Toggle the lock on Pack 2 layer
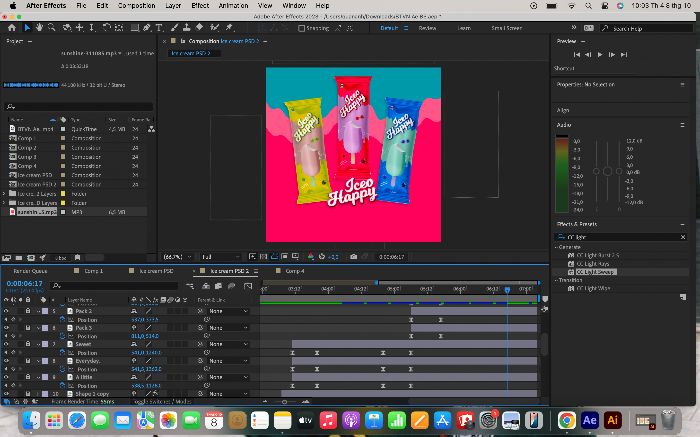700x437 pixels. [28, 311]
